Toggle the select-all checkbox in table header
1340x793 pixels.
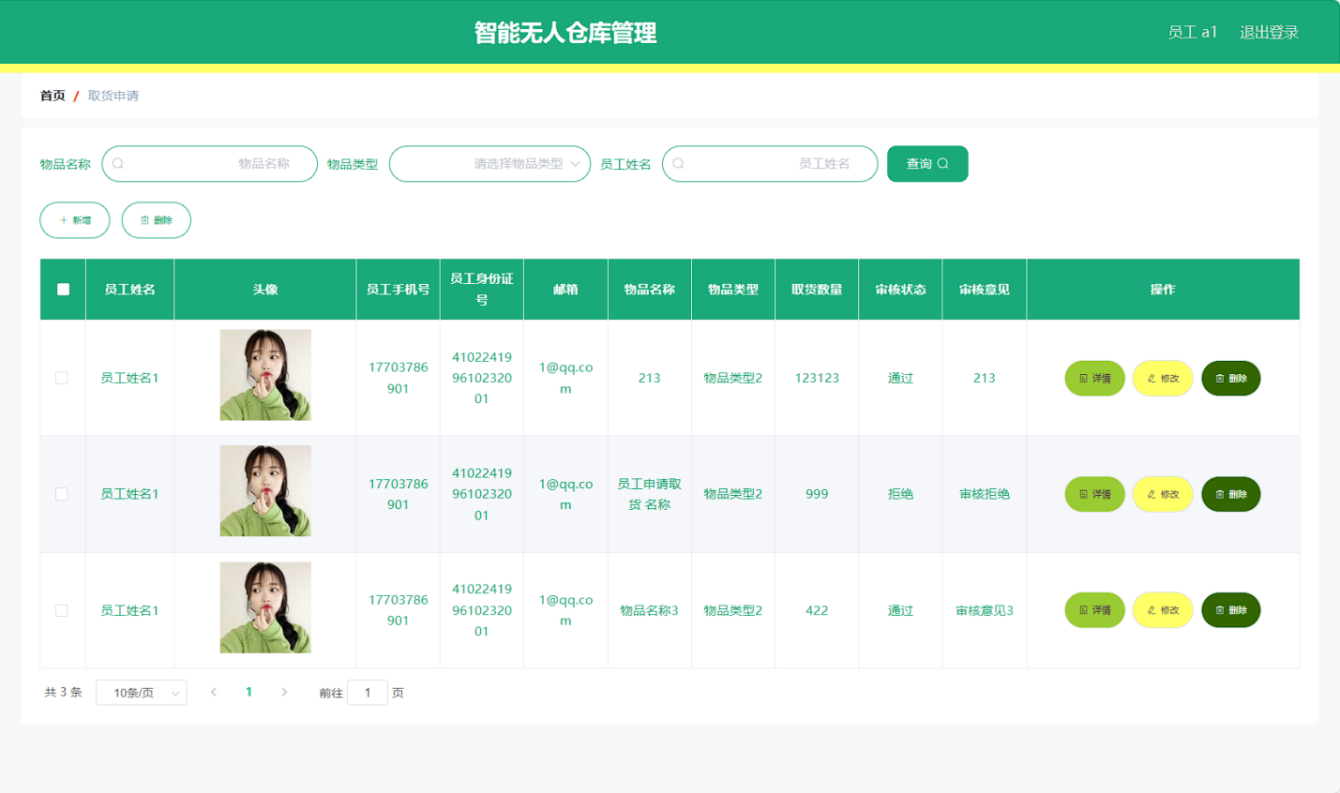(63, 289)
